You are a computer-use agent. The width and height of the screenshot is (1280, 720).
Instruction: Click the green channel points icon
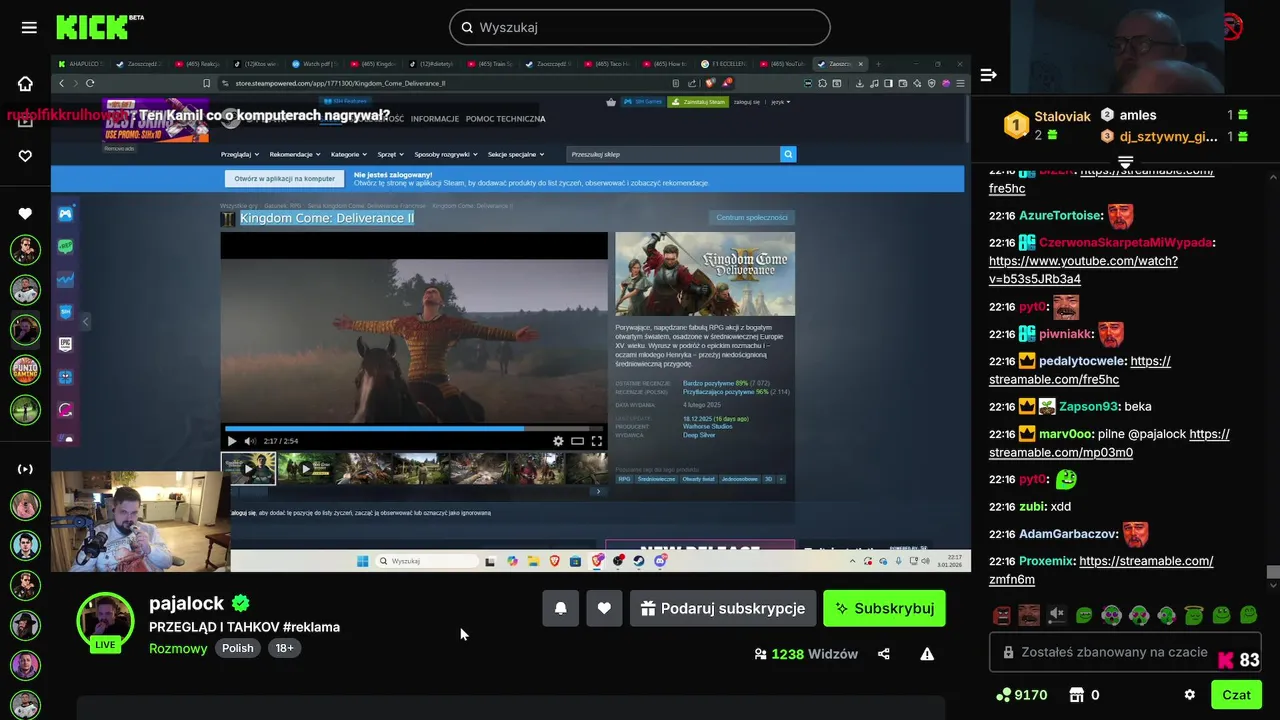(1004, 695)
